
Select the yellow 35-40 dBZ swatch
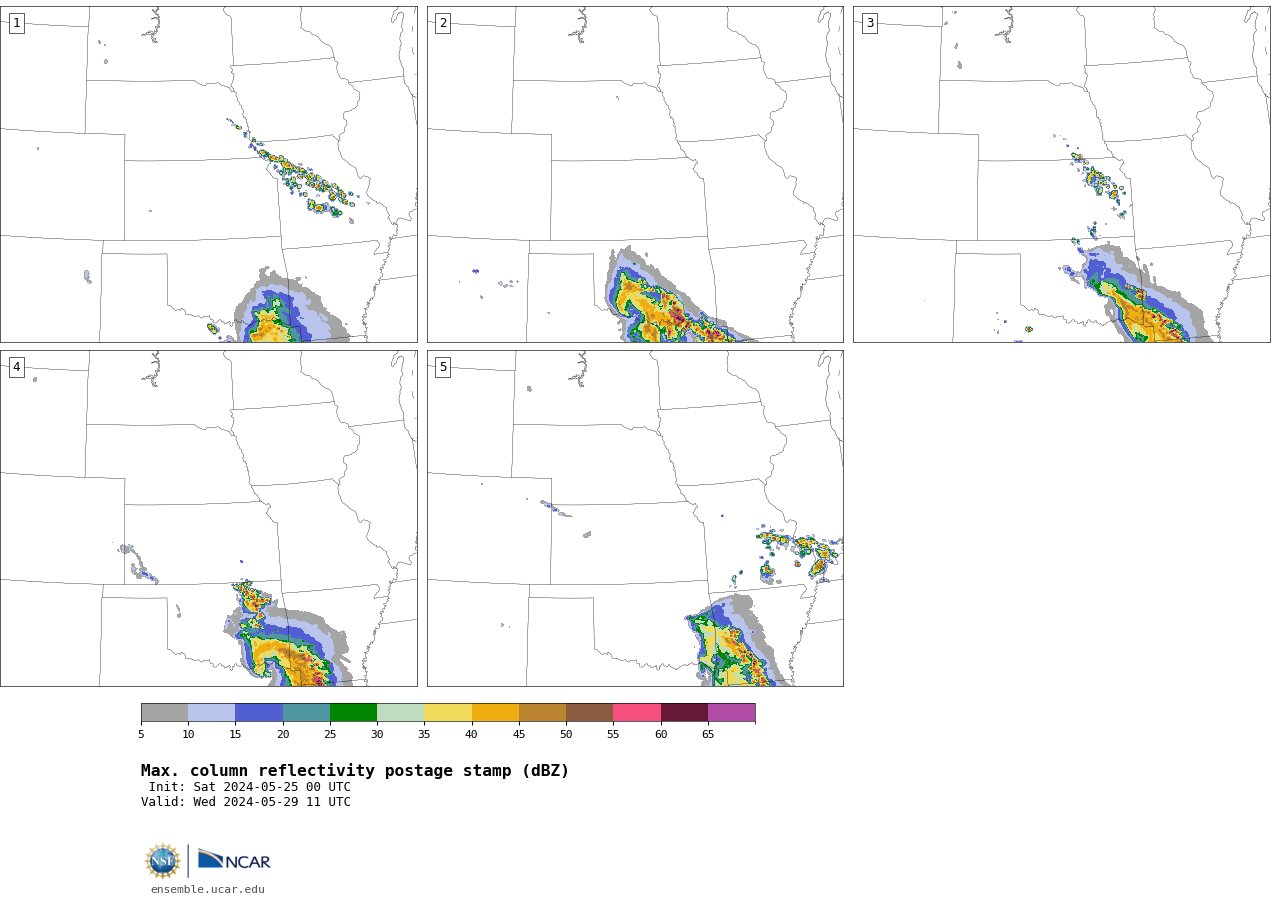click(x=448, y=712)
